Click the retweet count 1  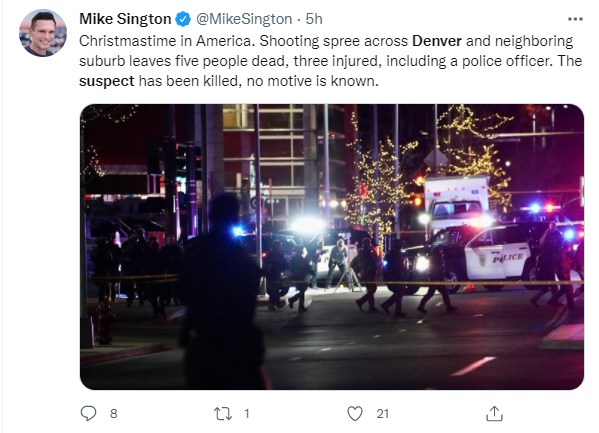pyautogui.click(x=247, y=414)
